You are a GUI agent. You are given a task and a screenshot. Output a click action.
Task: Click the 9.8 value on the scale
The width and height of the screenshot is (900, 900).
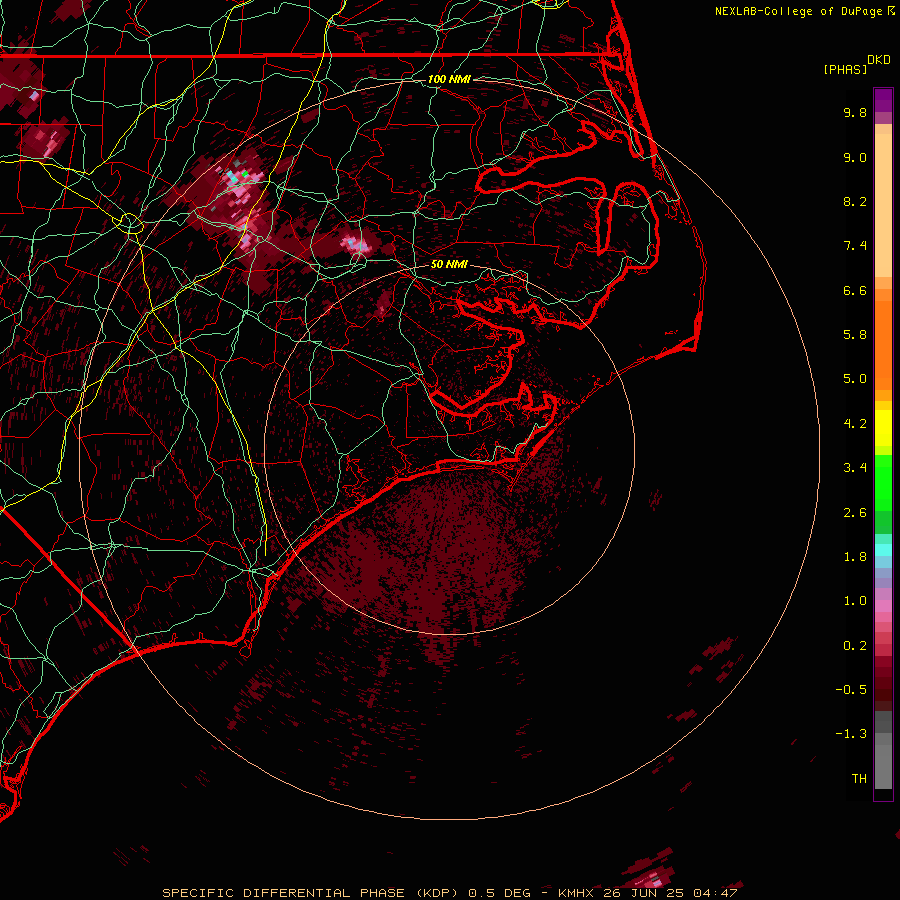tap(855, 112)
